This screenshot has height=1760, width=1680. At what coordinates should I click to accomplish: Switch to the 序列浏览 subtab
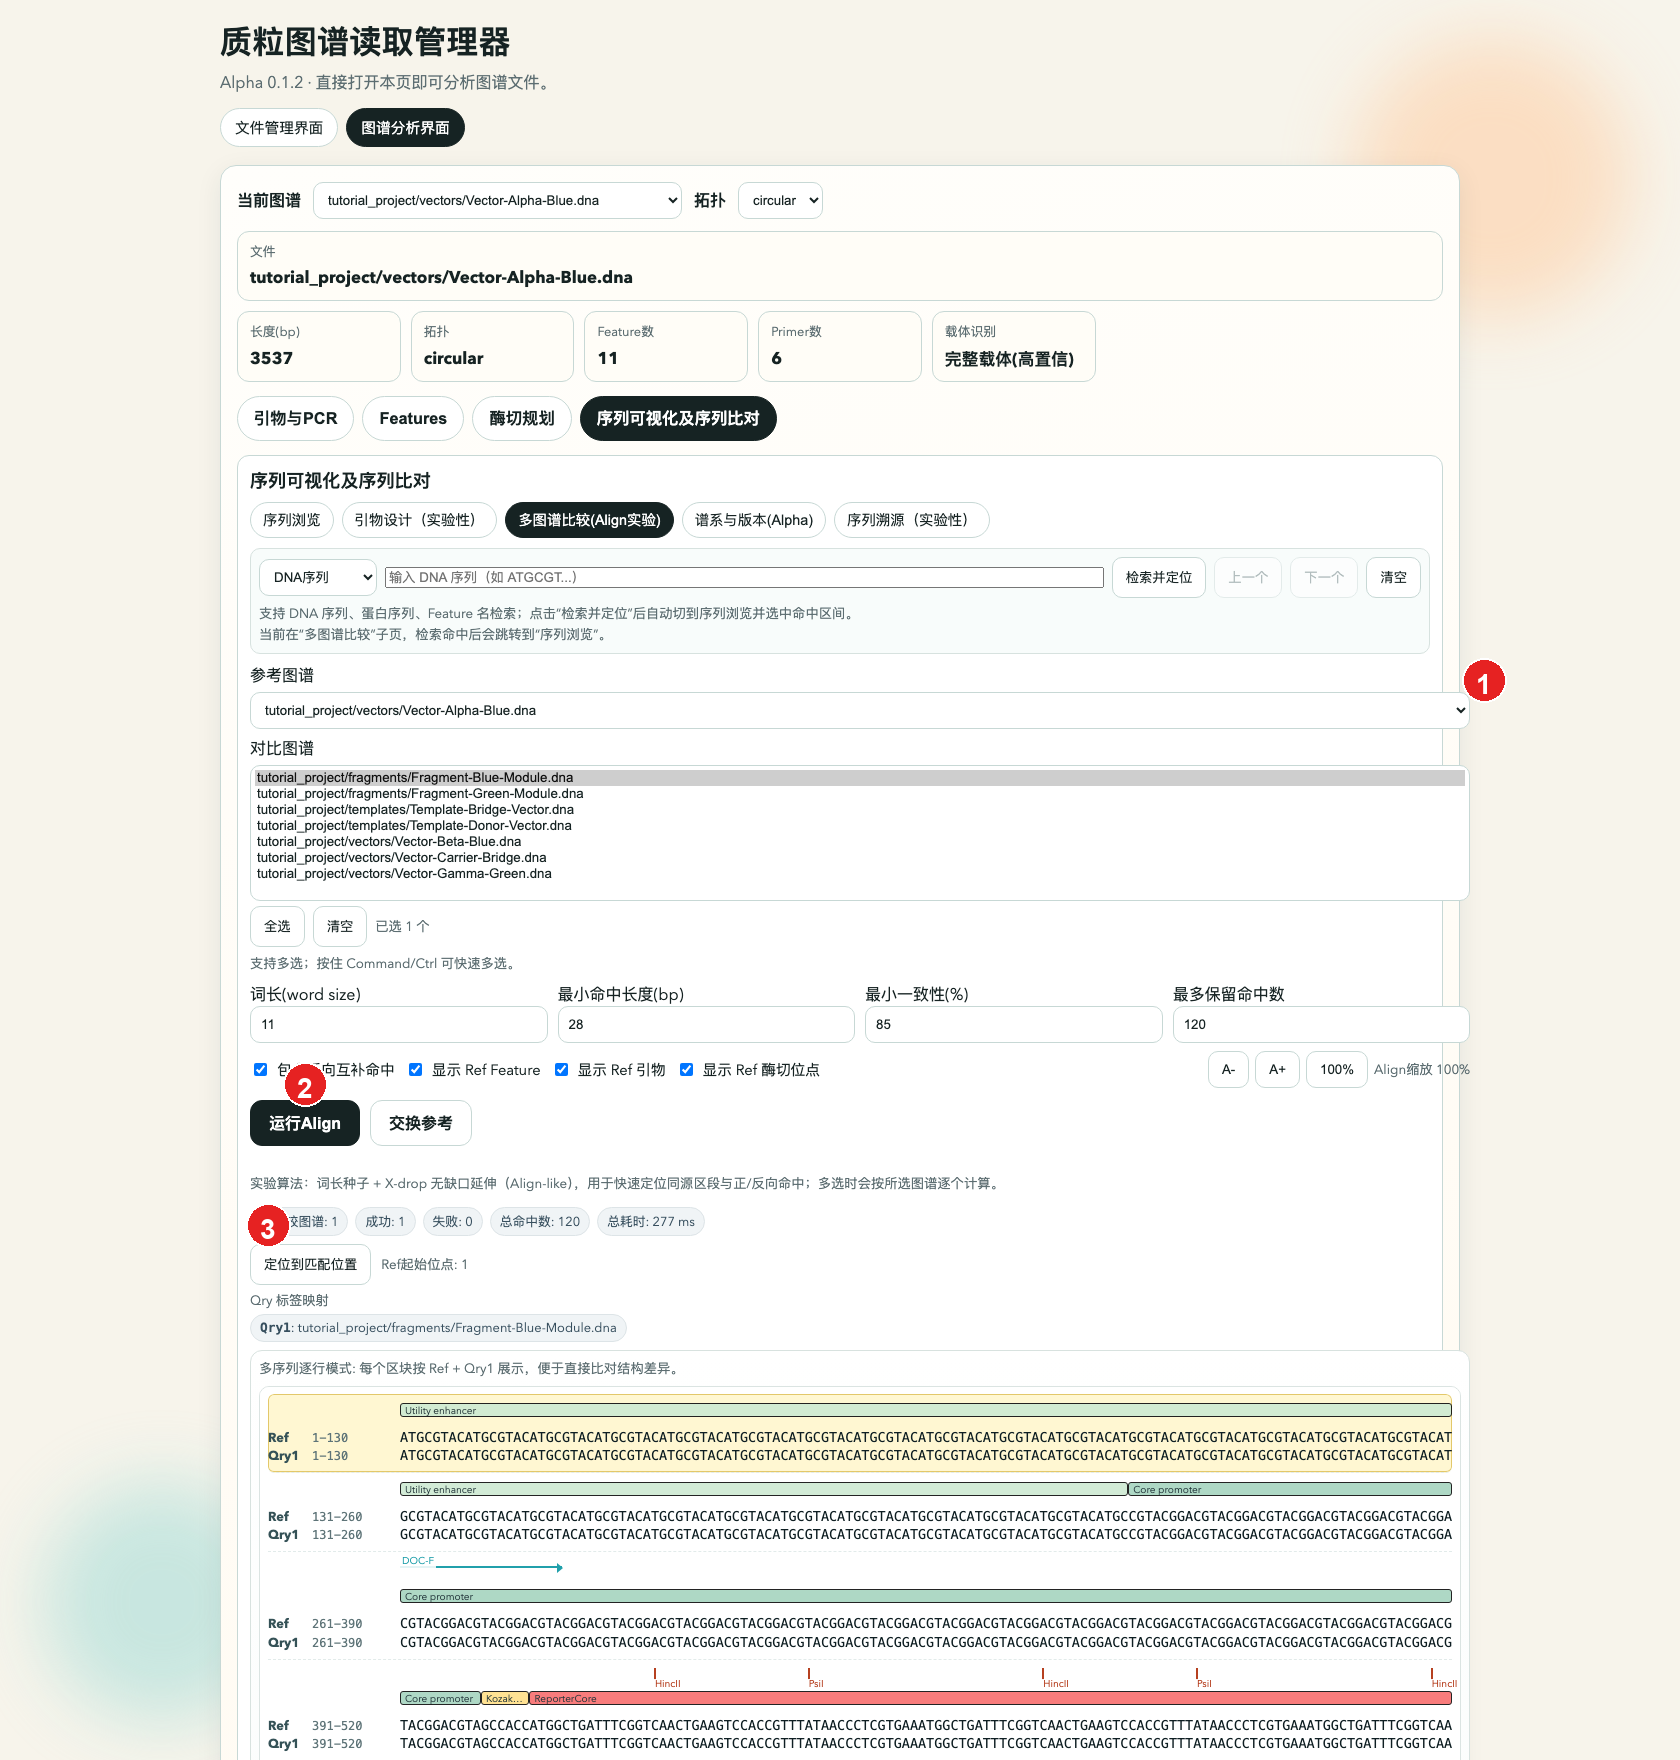point(290,520)
